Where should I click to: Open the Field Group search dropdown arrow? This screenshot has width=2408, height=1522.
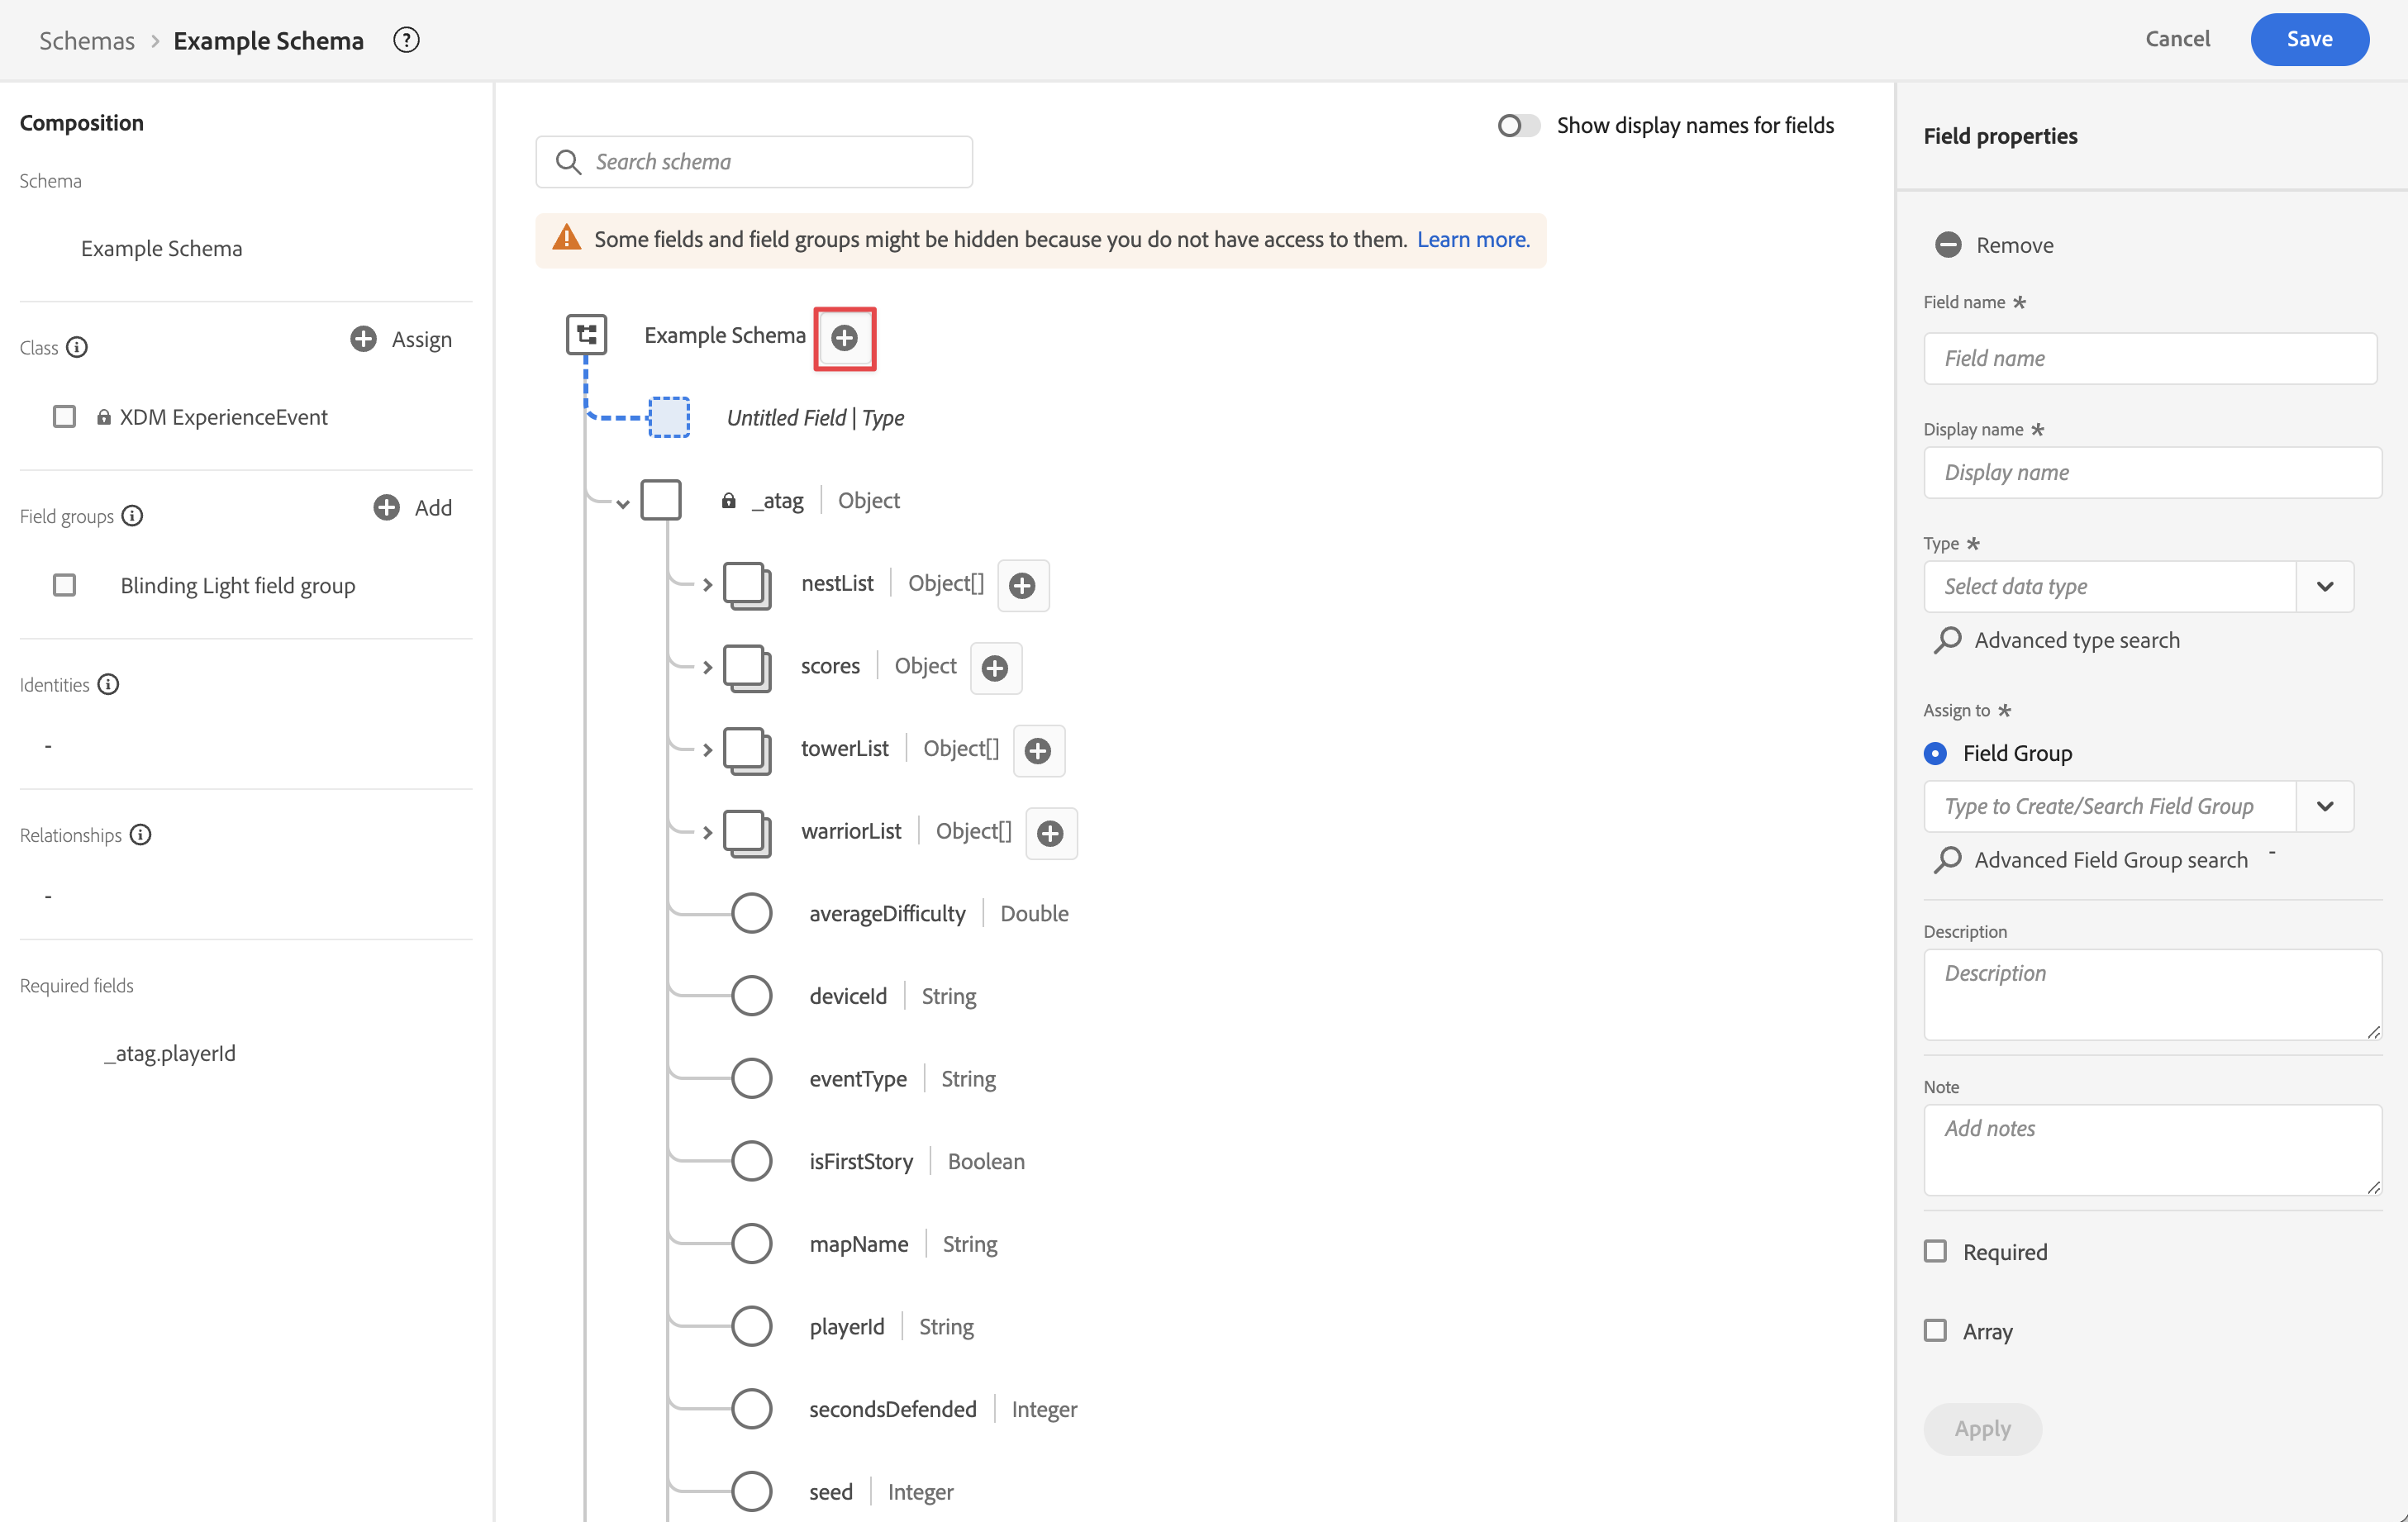click(x=2324, y=806)
